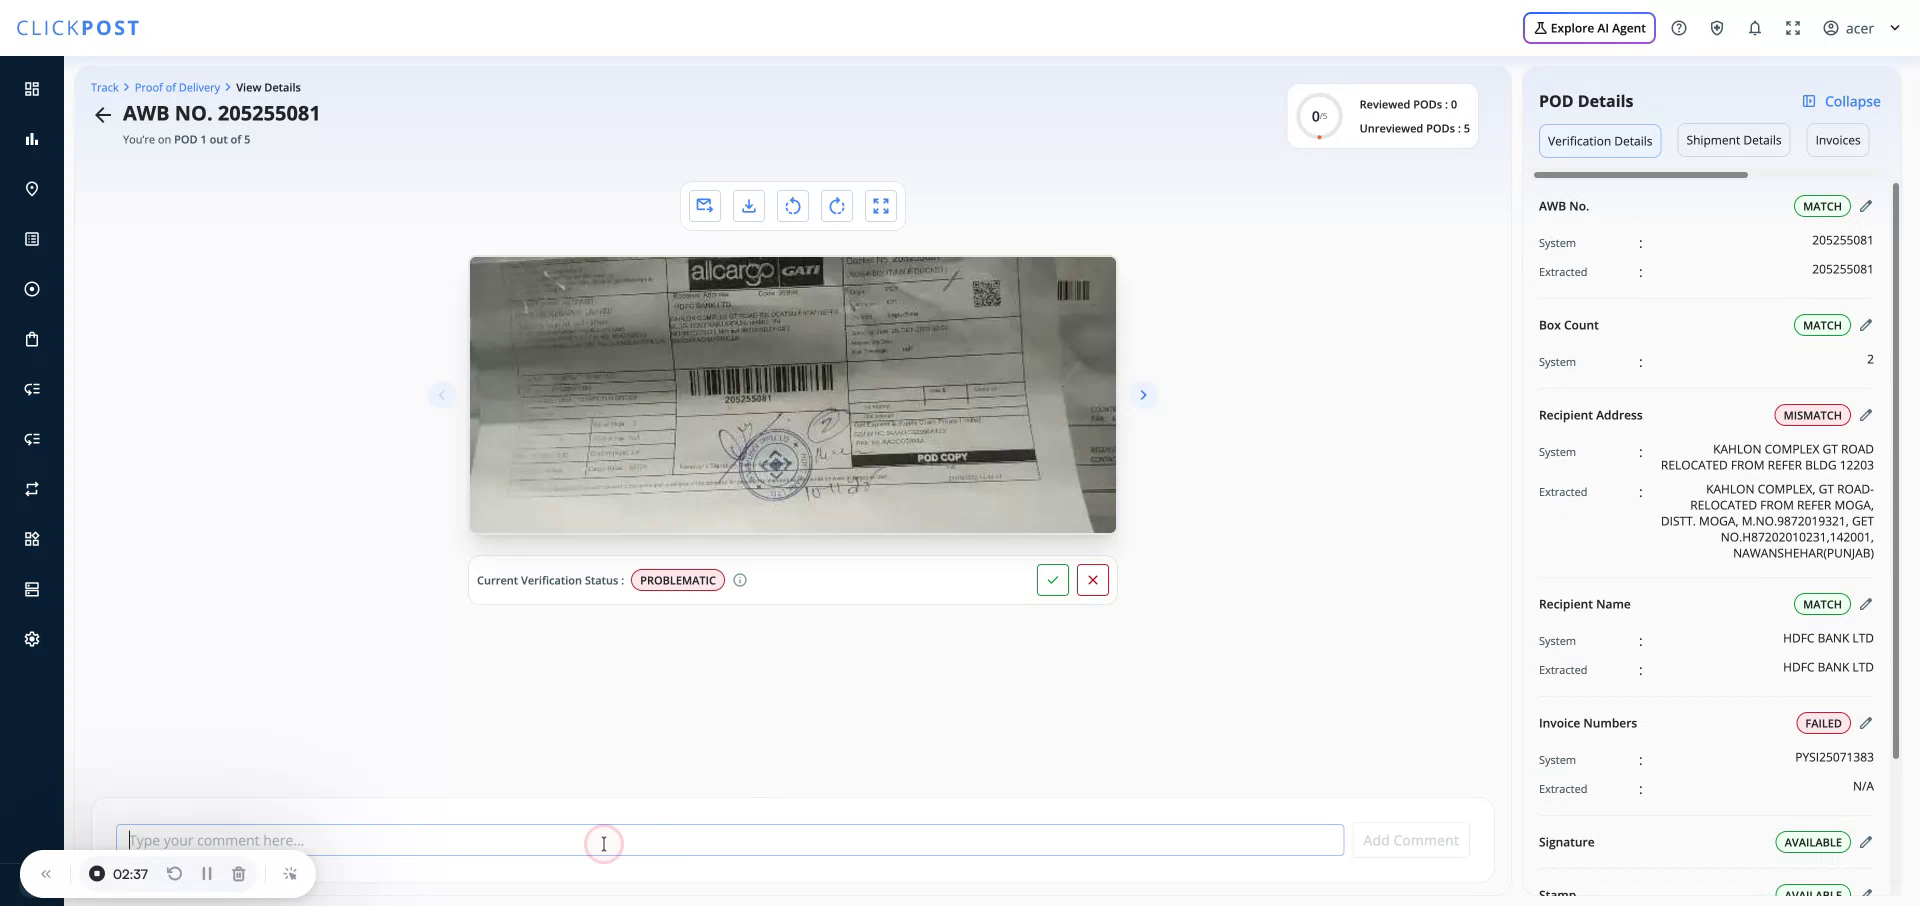Open the Proof of Delivery breadcrumb link

coord(177,87)
